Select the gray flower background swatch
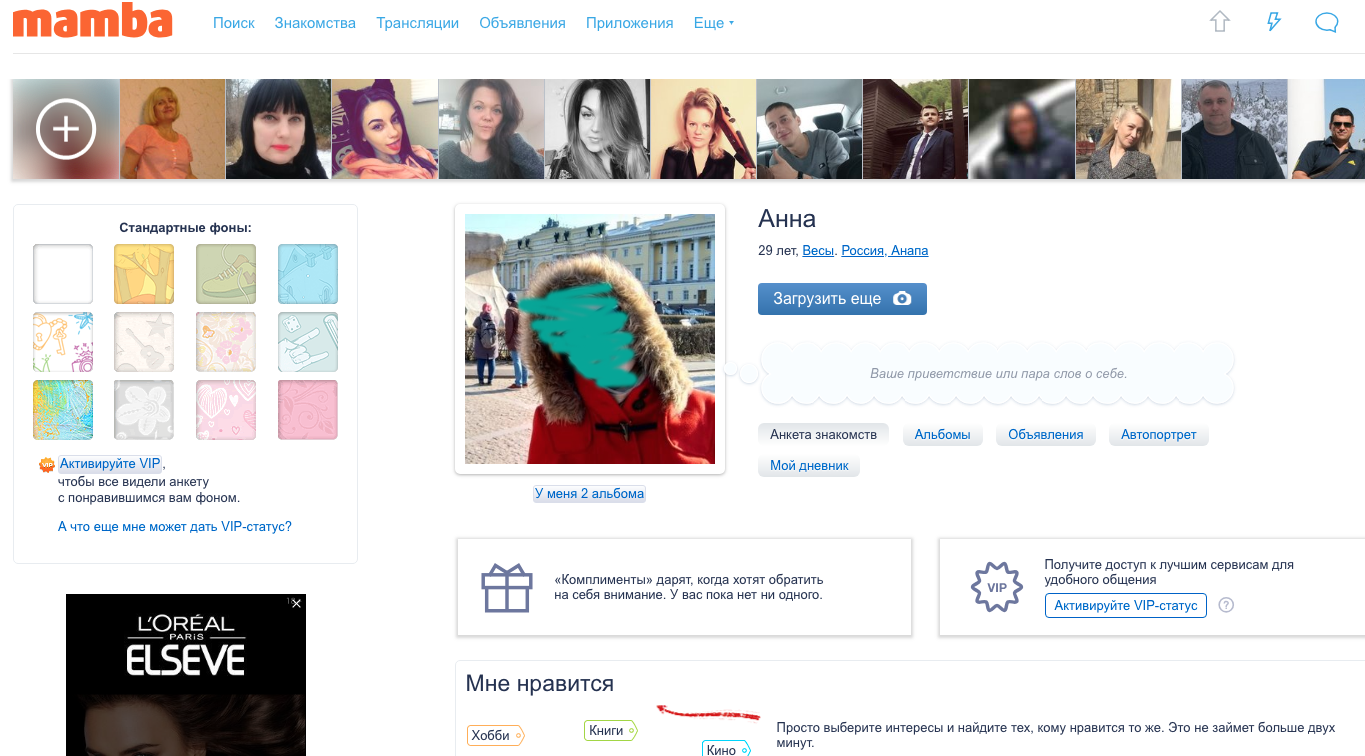Image resolution: width=1365 pixels, height=756 pixels. (x=144, y=410)
